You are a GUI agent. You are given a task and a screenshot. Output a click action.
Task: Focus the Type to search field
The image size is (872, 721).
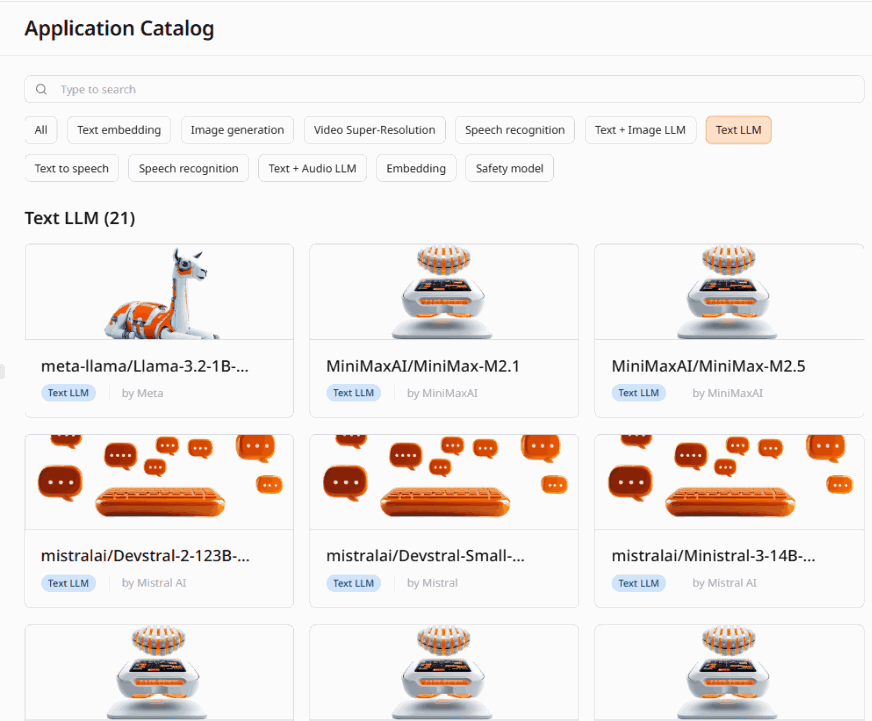[444, 89]
